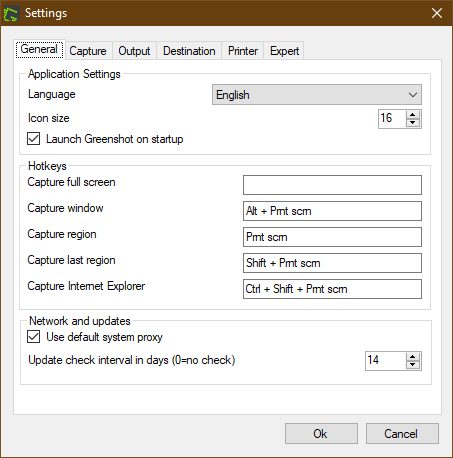The height and width of the screenshot is (458, 453).
Task: Increase Icon size with up arrow
Action: point(413,115)
